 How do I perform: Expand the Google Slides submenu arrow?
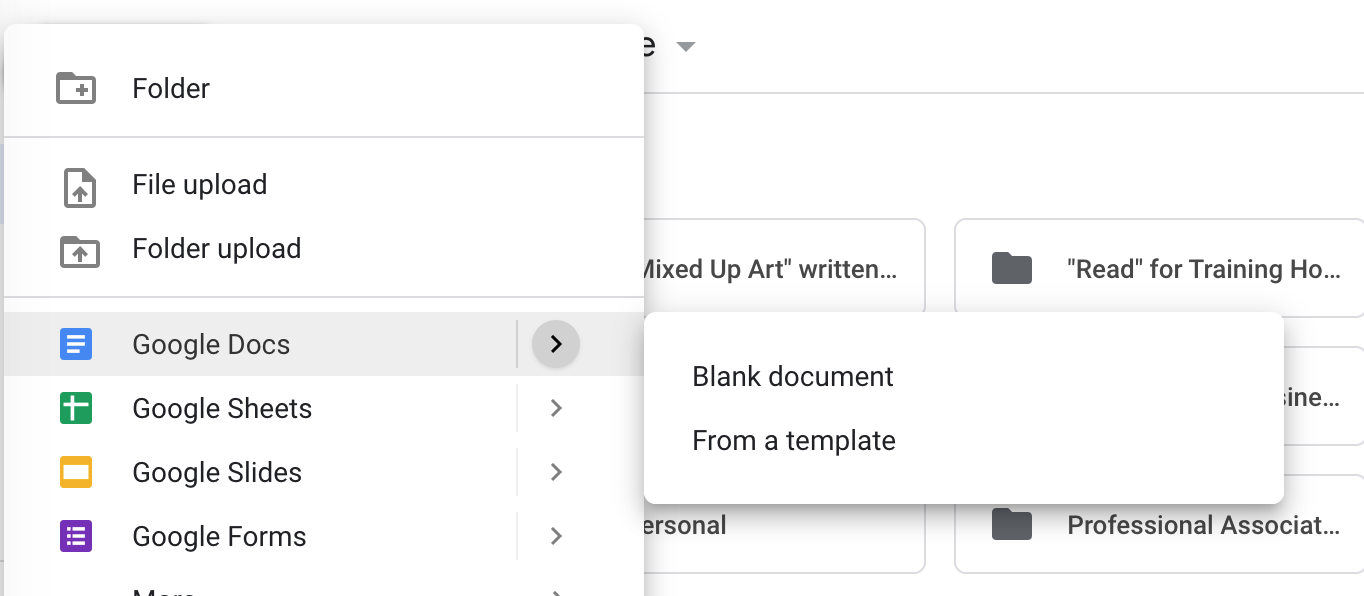(x=556, y=473)
